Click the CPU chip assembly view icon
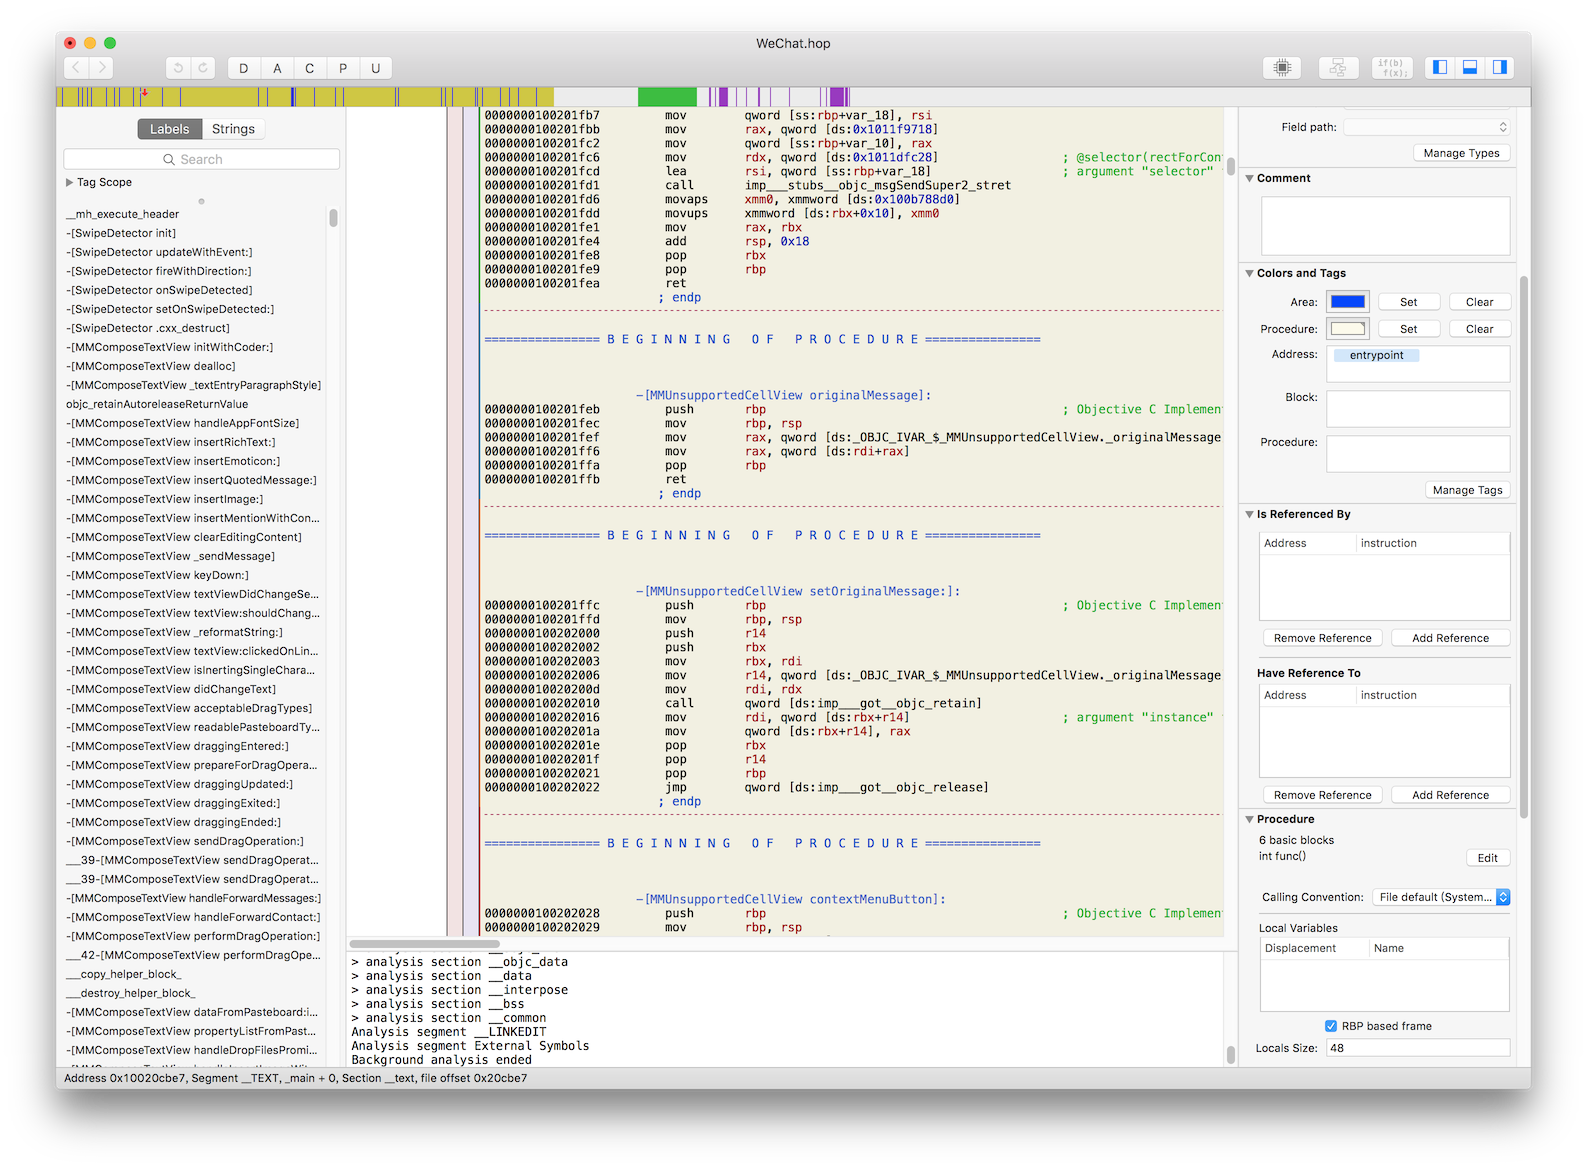This screenshot has width=1587, height=1169. click(1282, 68)
